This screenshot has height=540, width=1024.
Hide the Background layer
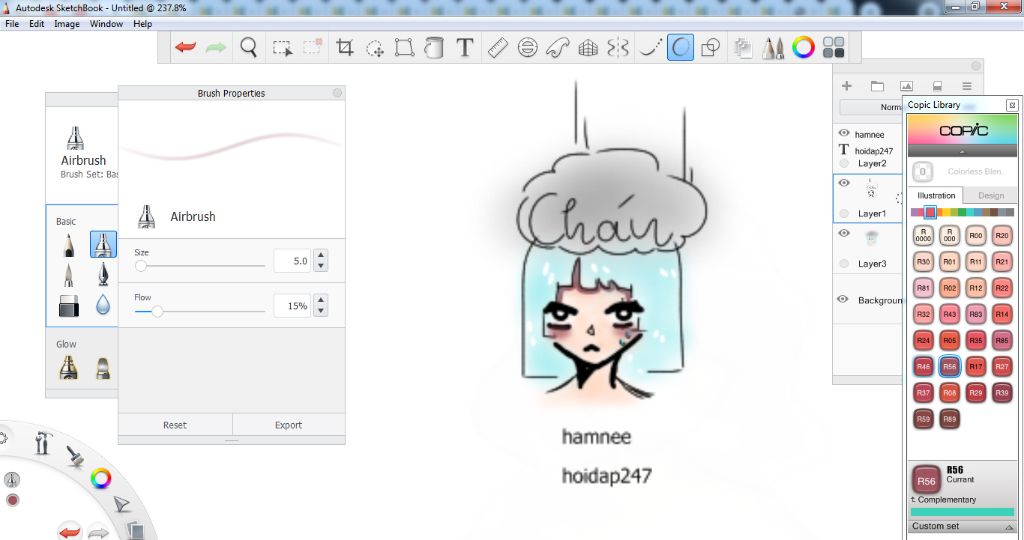click(x=843, y=299)
